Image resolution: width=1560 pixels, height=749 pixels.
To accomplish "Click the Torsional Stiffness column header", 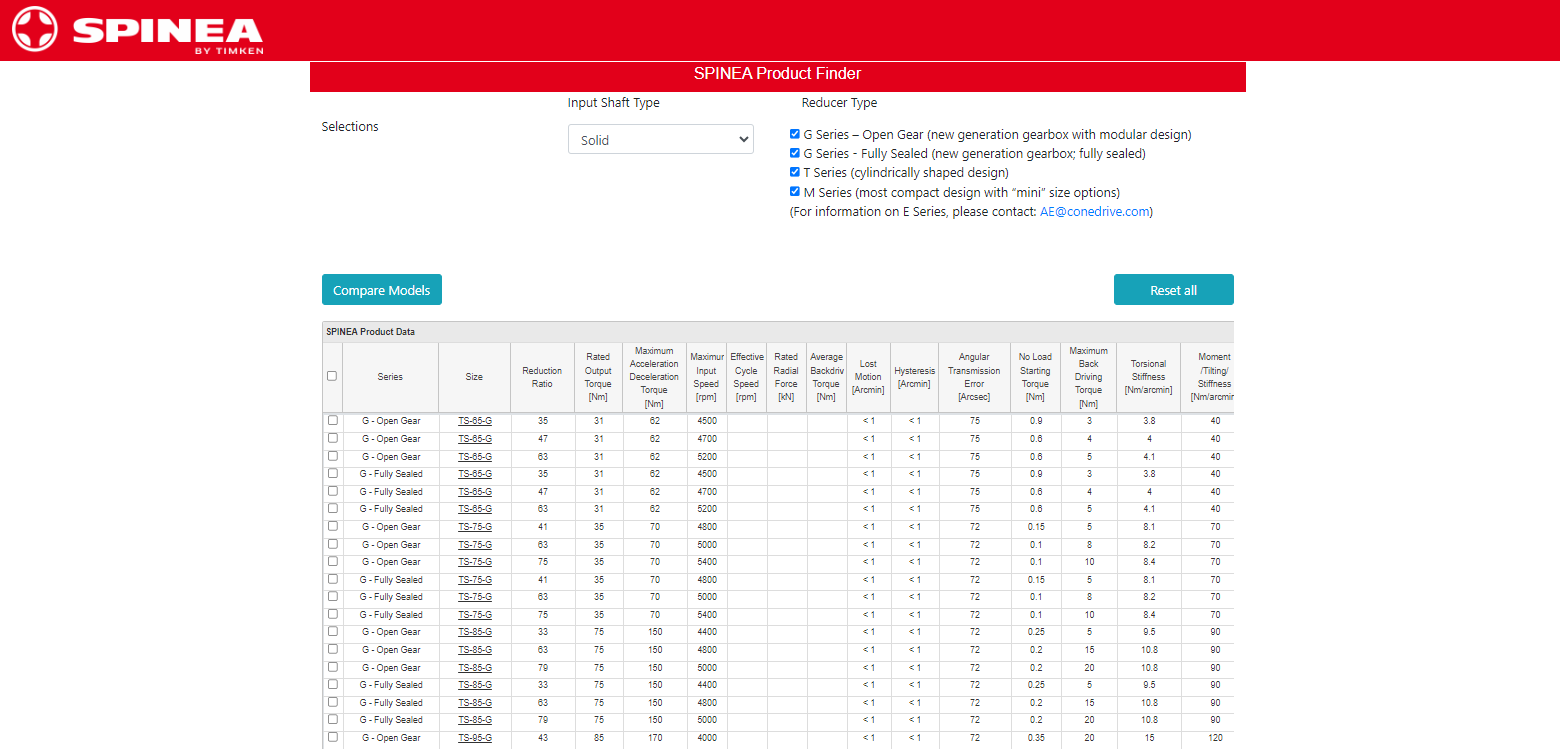I will [1148, 377].
